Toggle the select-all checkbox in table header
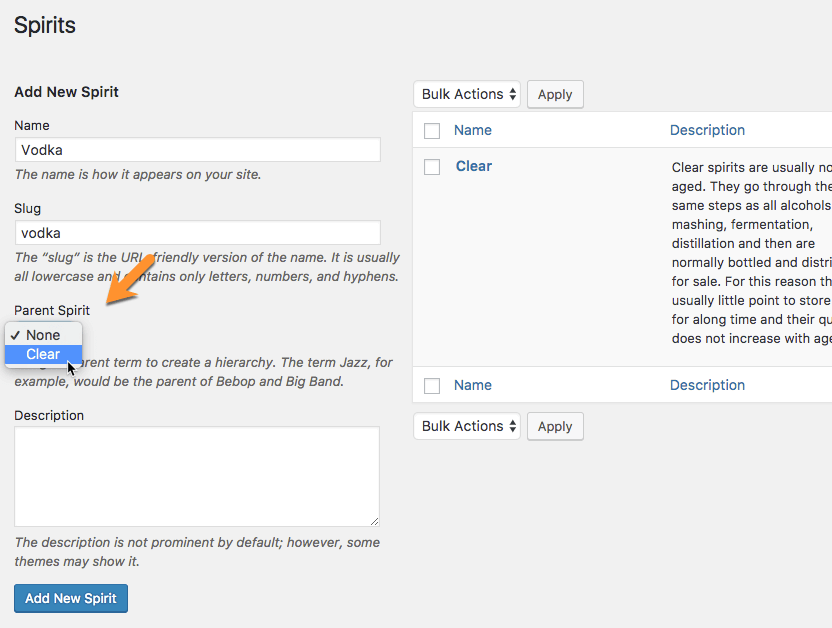The height and width of the screenshot is (628, 832). 432,131
